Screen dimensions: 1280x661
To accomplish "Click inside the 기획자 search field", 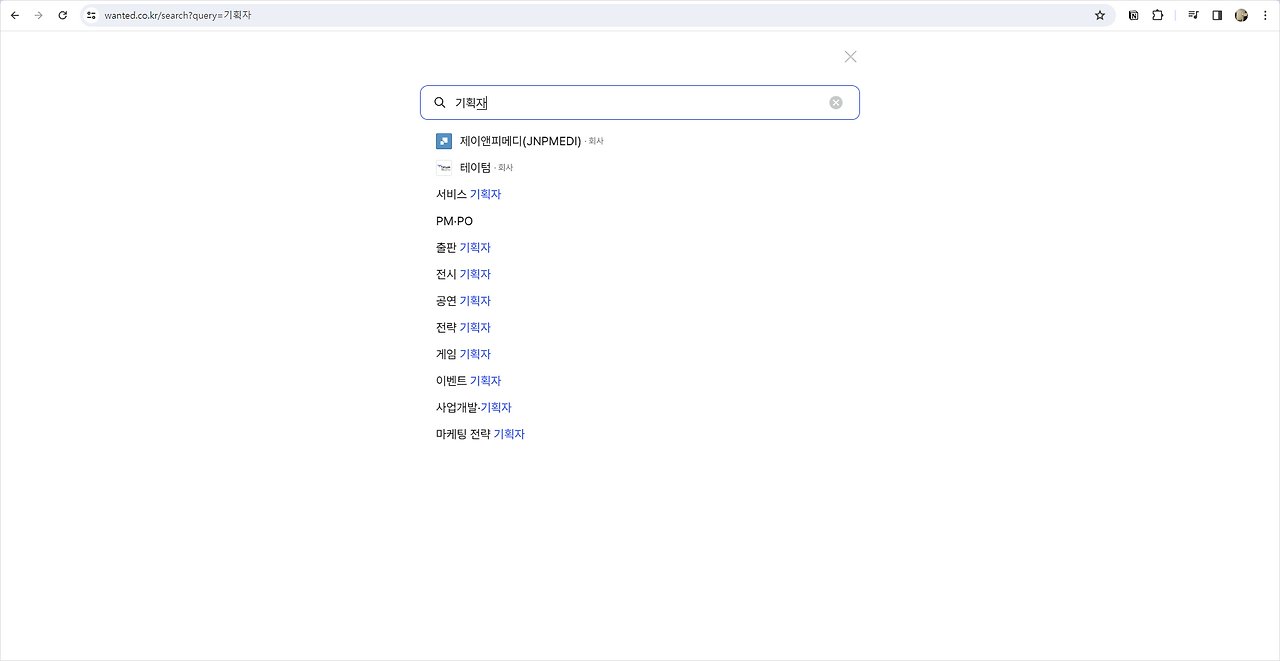I will 640,102.
